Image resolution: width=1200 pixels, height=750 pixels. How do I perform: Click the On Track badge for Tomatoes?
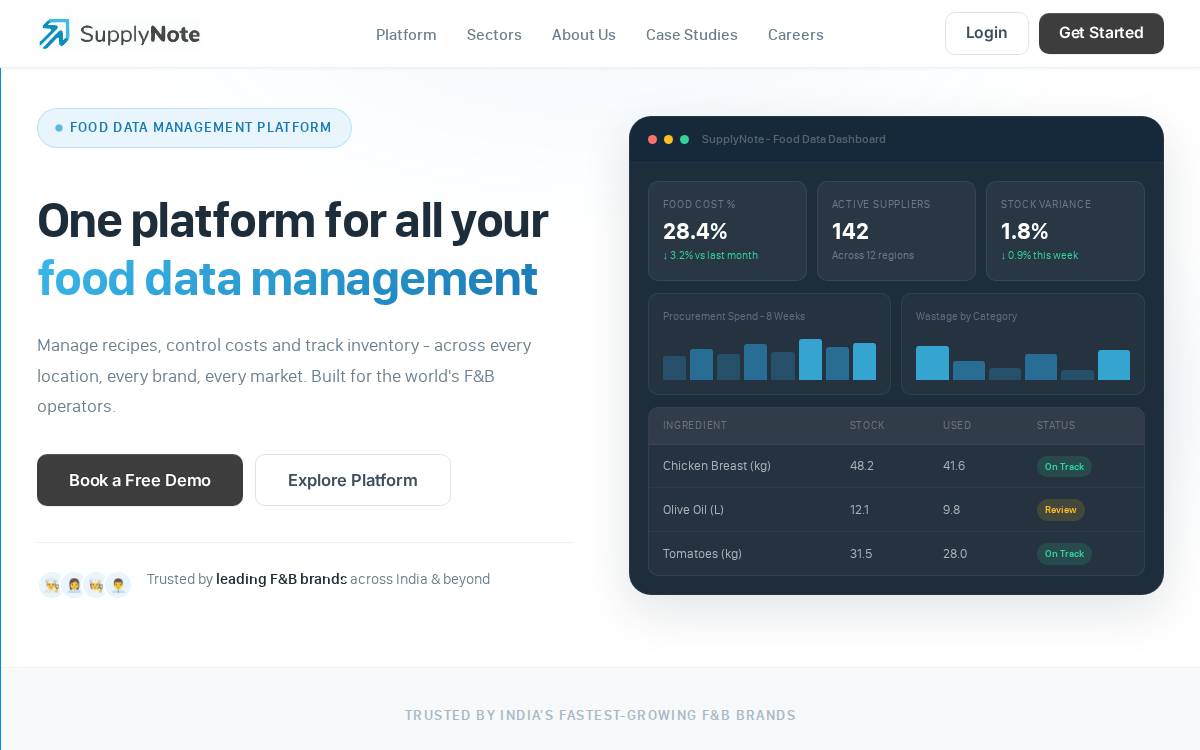pyautogui.click(x=1064, y=554)
